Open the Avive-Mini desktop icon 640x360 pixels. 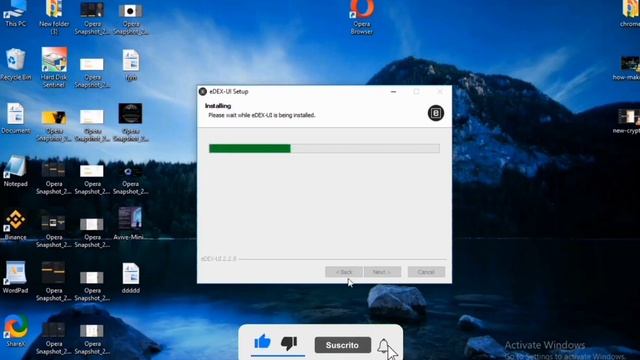pos(130,223)
